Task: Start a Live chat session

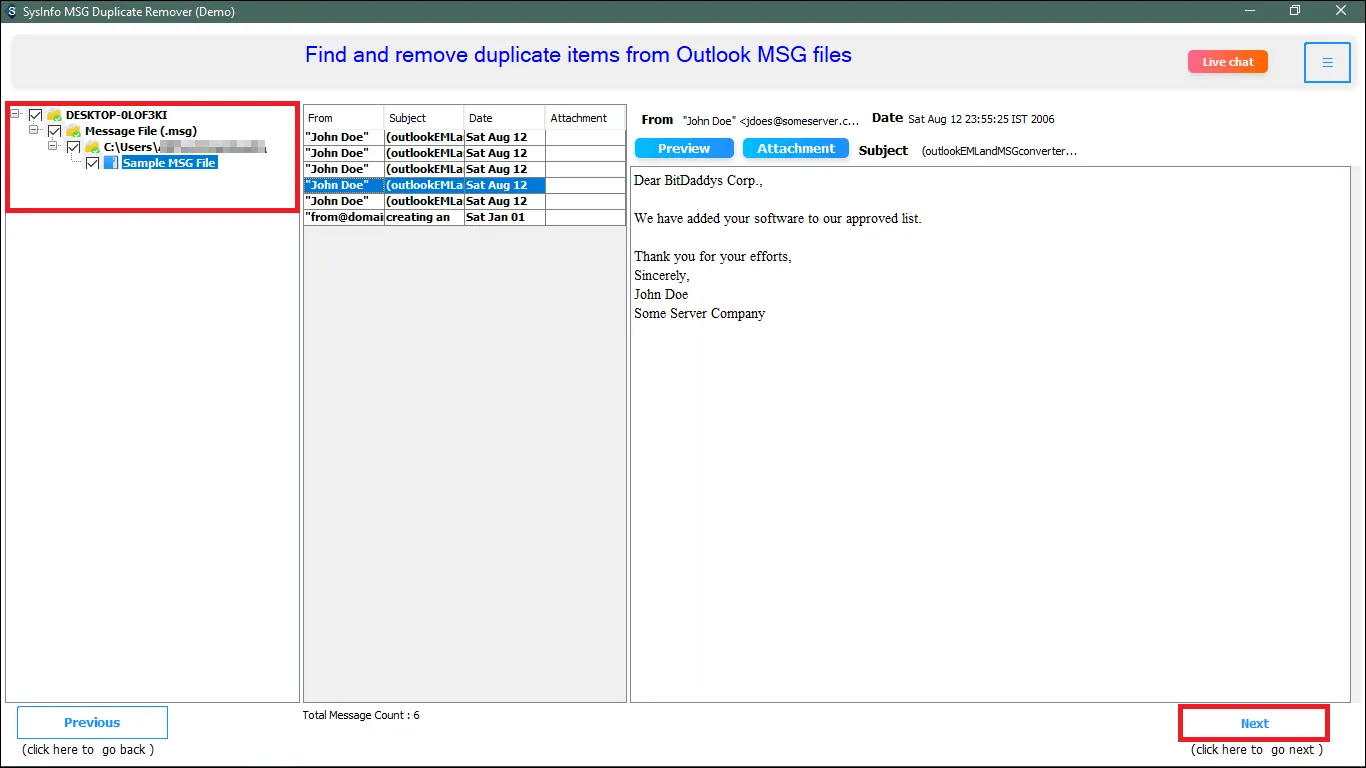Action: tap(1227, 62)
